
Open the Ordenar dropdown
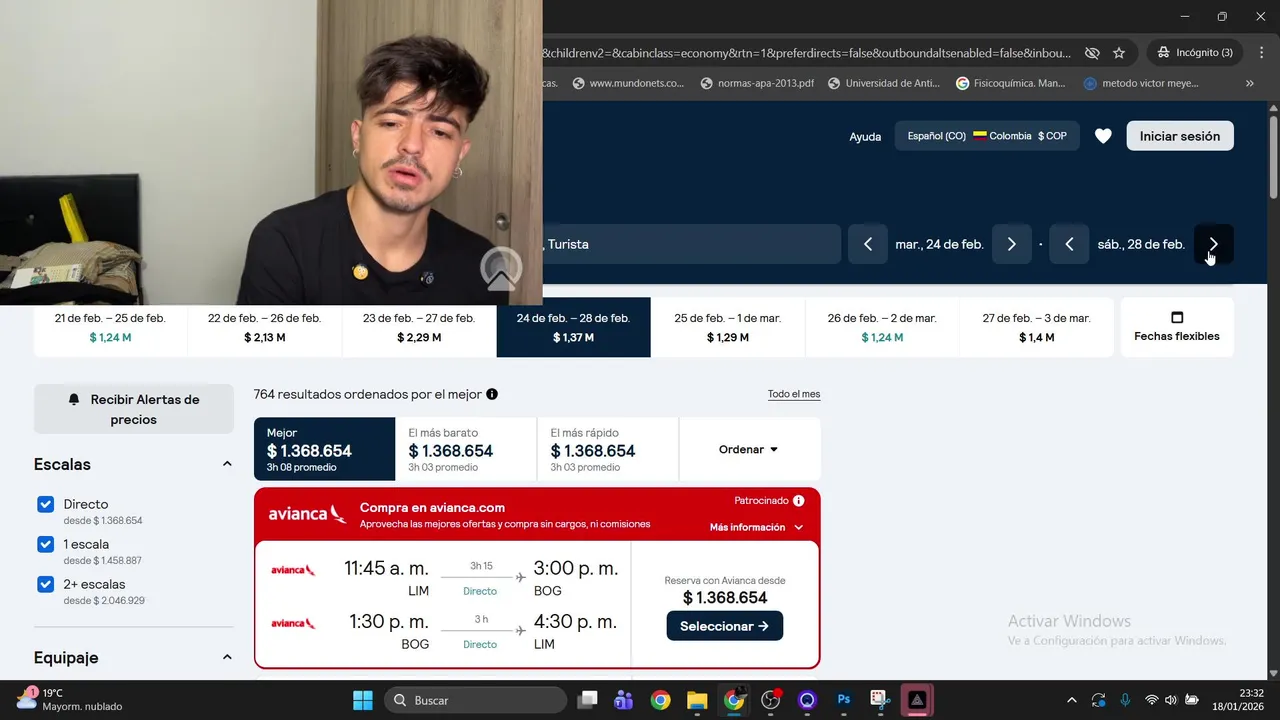(749, 449)
